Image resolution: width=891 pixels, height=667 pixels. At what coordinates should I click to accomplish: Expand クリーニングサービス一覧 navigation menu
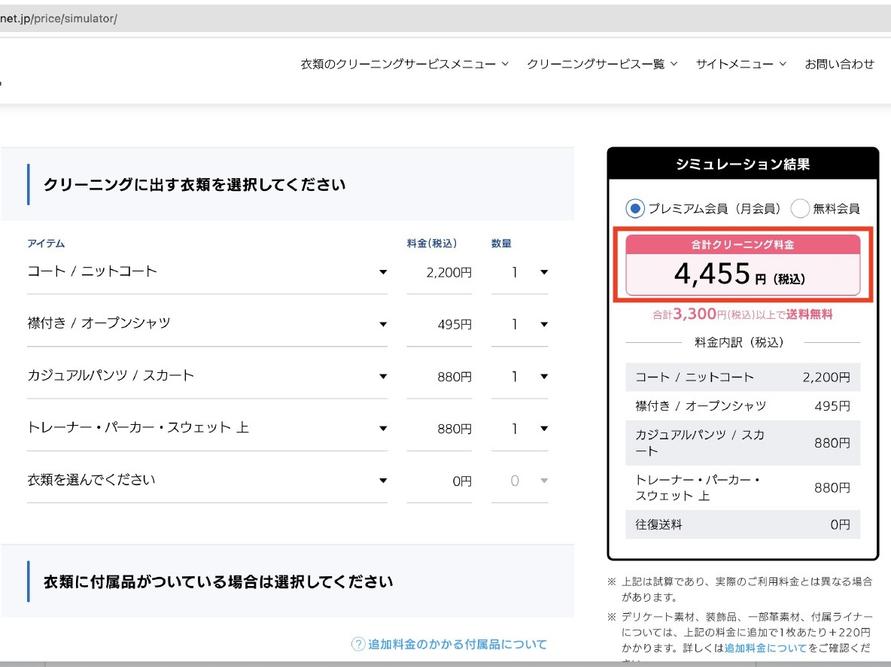coord(602,64)
